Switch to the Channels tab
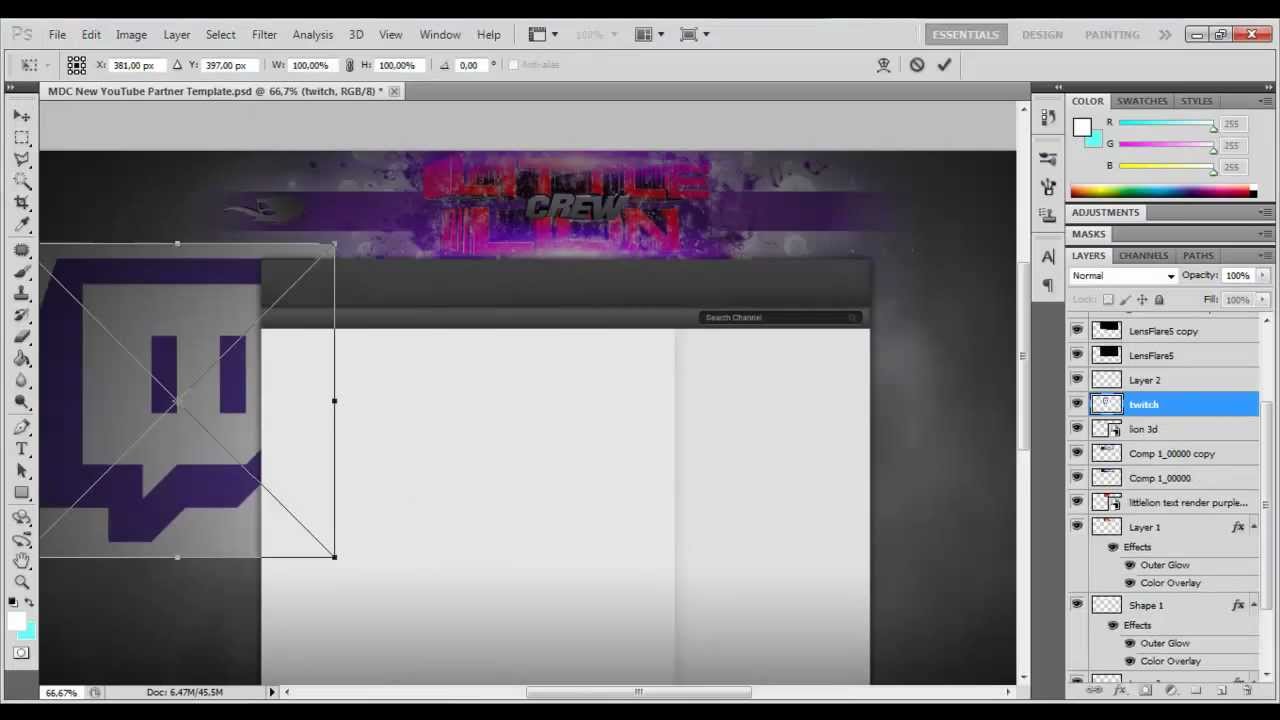The width and height of the screenshot is (1280, 720). click(1144, 256)
